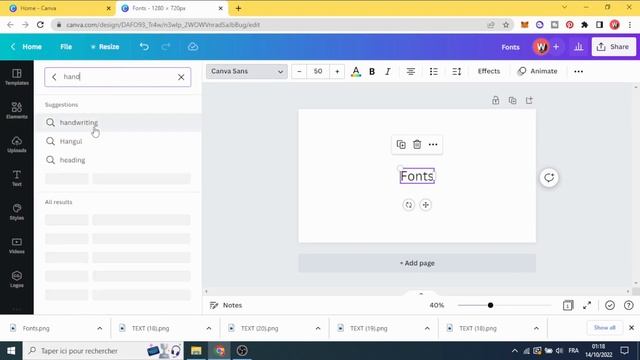
Task: Switch to the Home - Canva browser tab
Action: pyautogui.click(x=57, y=8)
